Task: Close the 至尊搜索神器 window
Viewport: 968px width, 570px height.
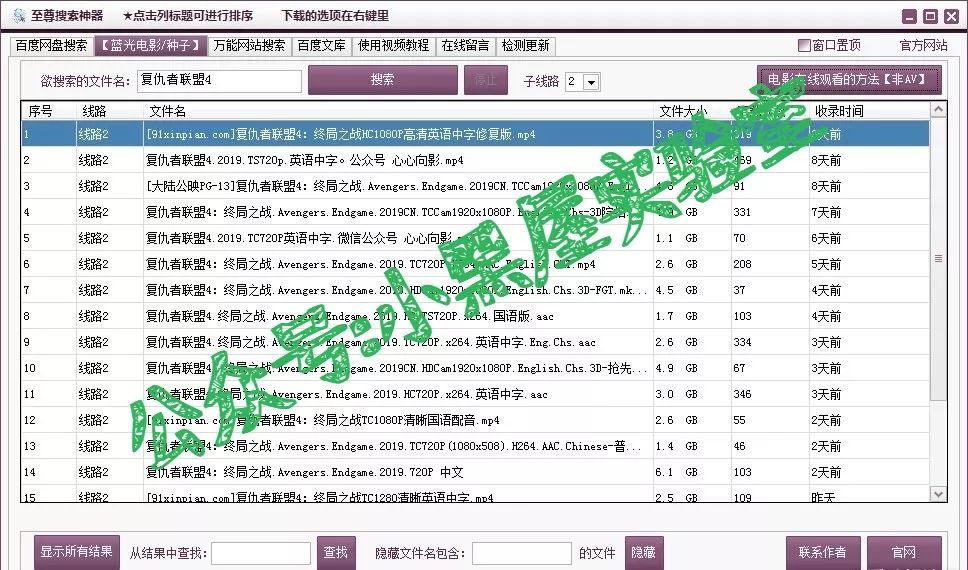Action: click(951, 17)
